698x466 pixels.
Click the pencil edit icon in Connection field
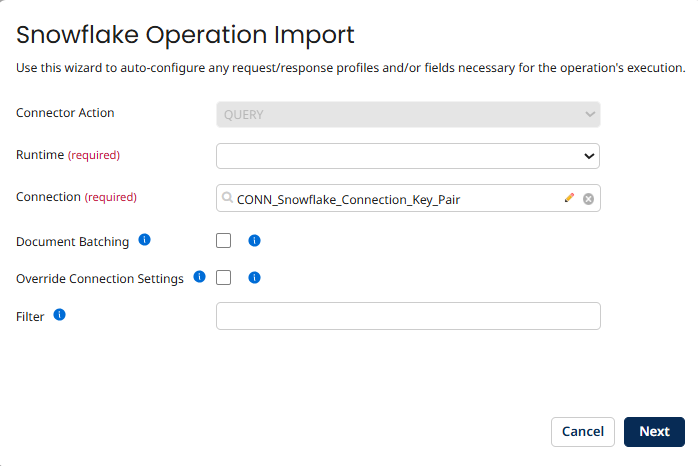(x=569, y=198)
